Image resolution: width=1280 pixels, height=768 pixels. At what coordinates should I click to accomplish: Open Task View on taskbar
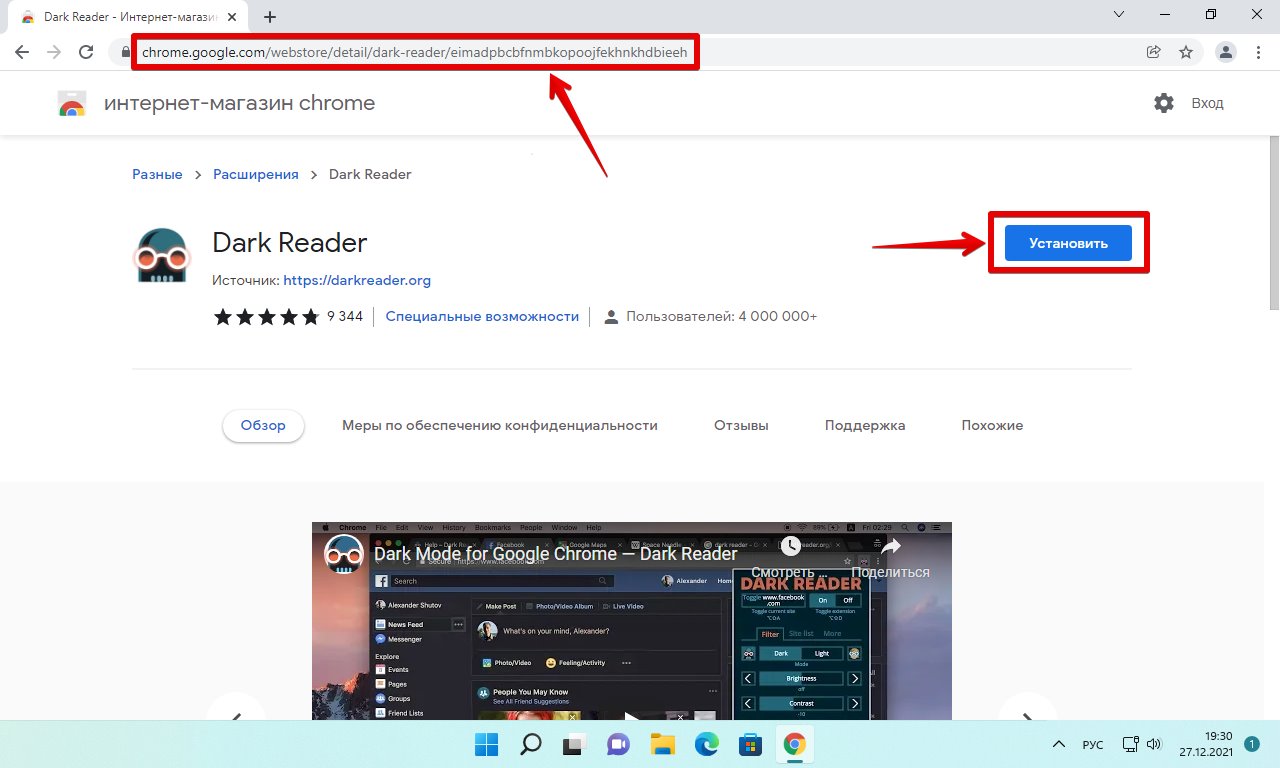tap(574, 744)
